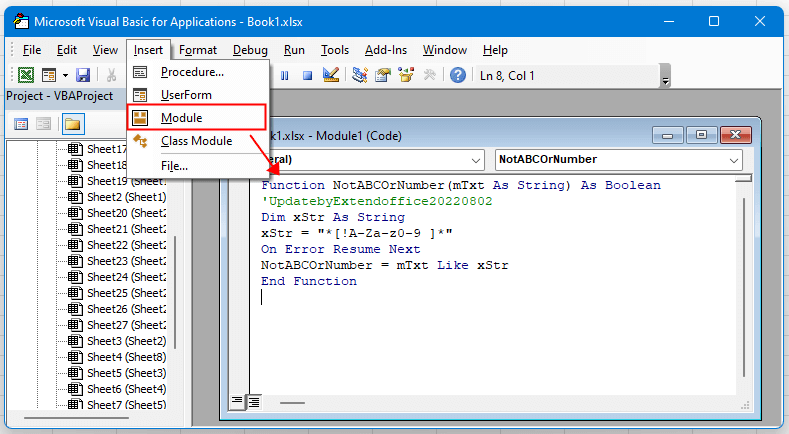Select Module from the Insert menu
The height and width of the screenshot is (434, 789).
tap(182, 118)
